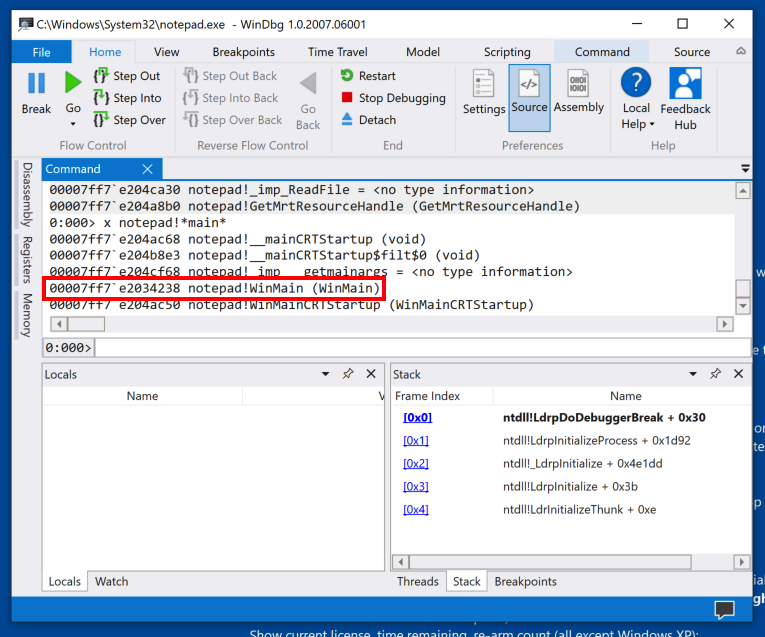This screenshot has width=765, height=637.
Task: Click Step Out Back
Action: (230, 76)
